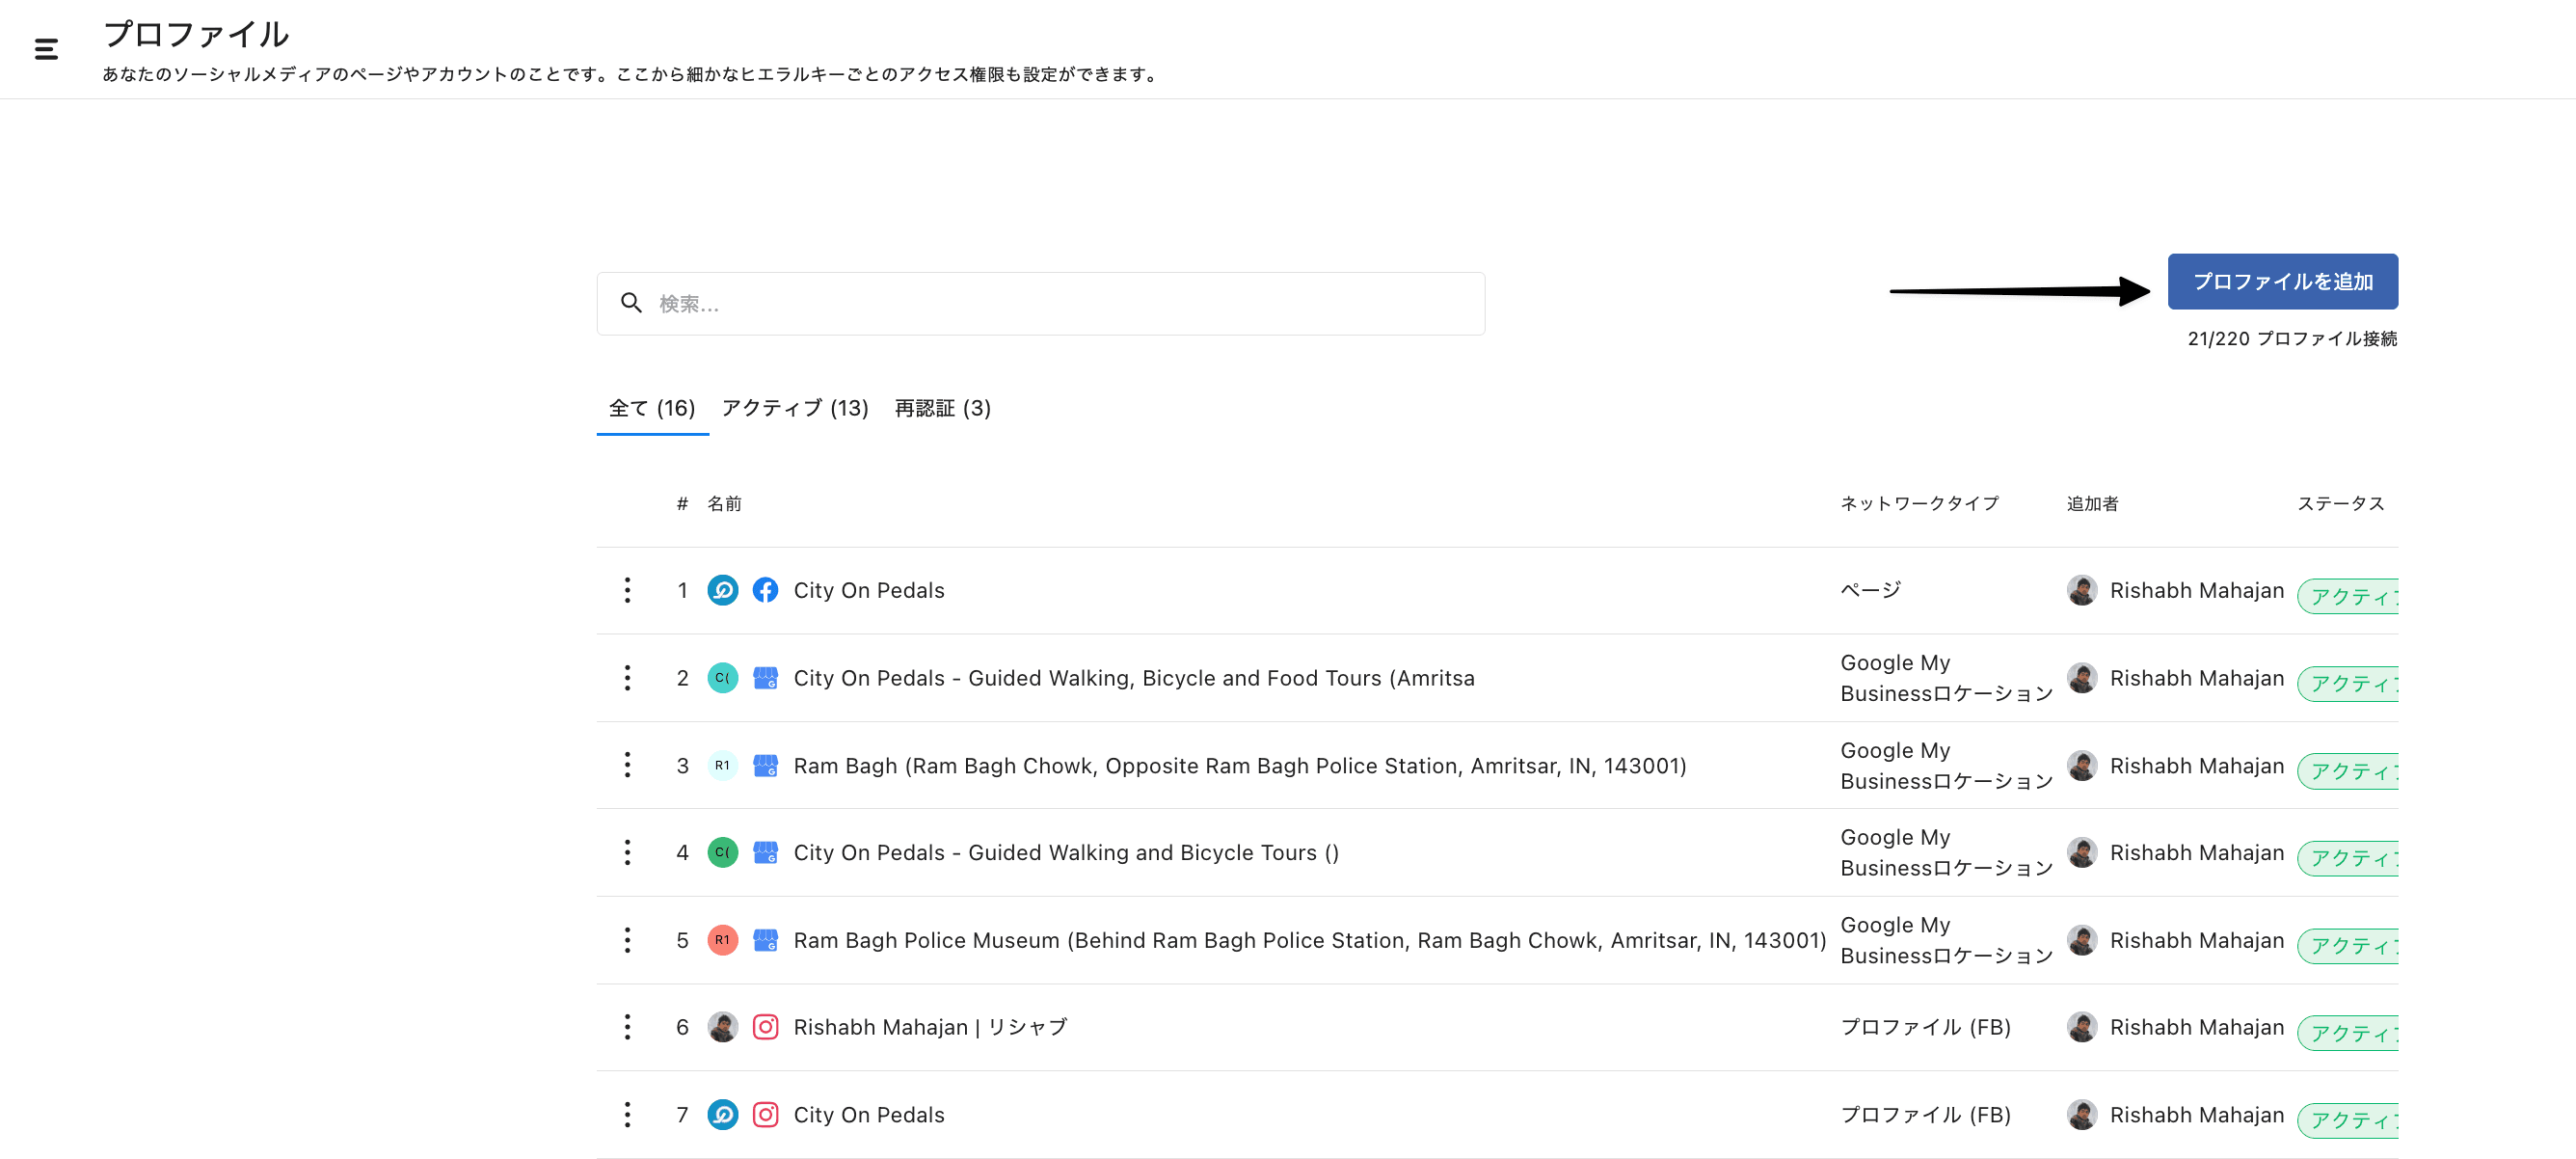
Task: Open three-dot menu for row 1
Action: pos(627,590)
